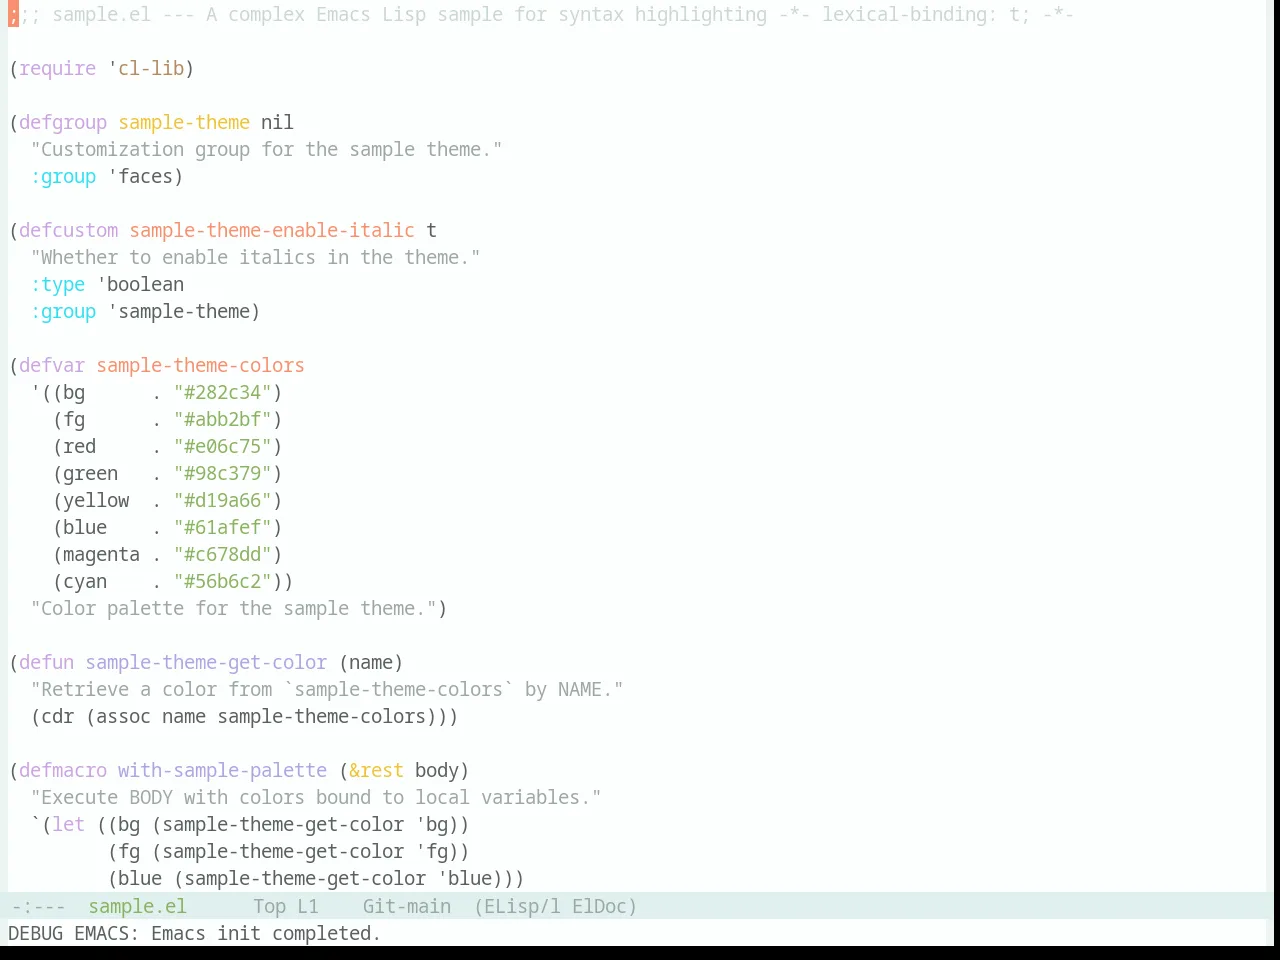Click the 'defgroup' keyword
Viewport: 1280px width, 960px height.
(x=63, y=122)
